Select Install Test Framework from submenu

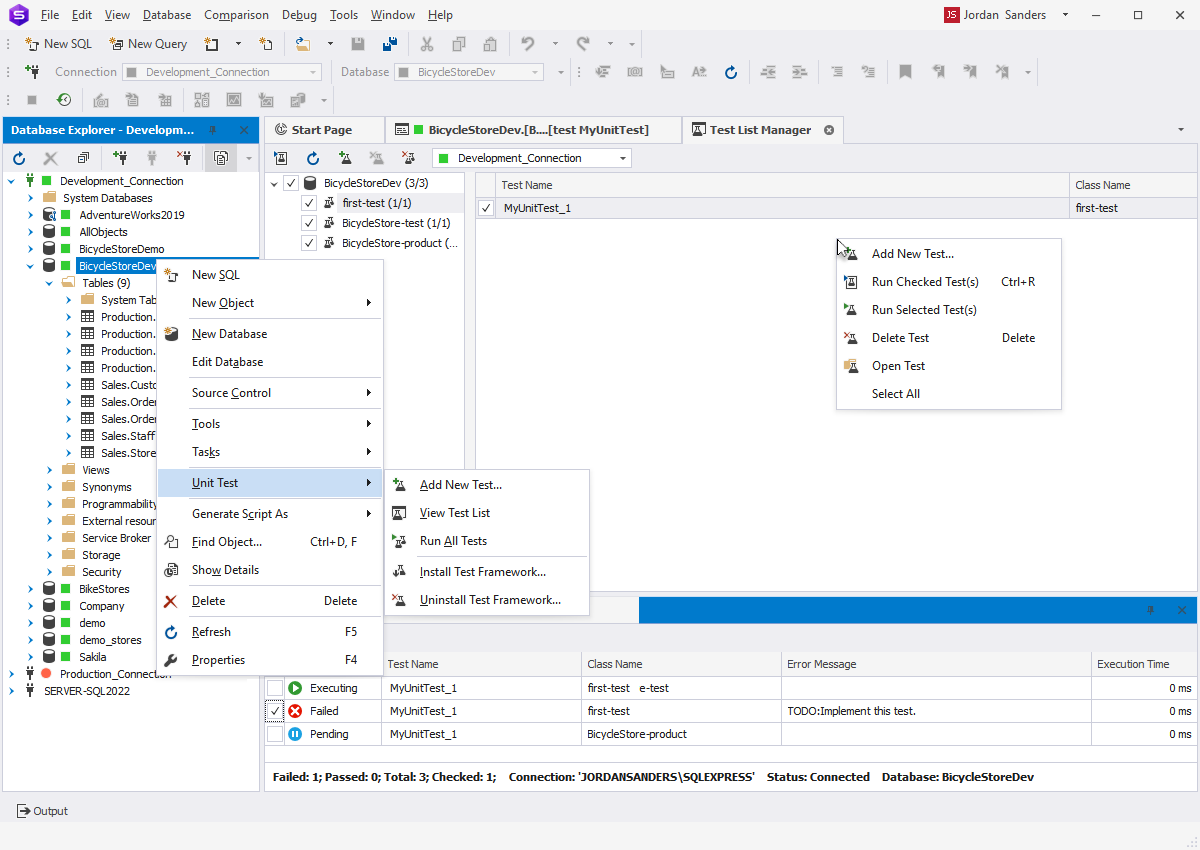coord(482,572)
